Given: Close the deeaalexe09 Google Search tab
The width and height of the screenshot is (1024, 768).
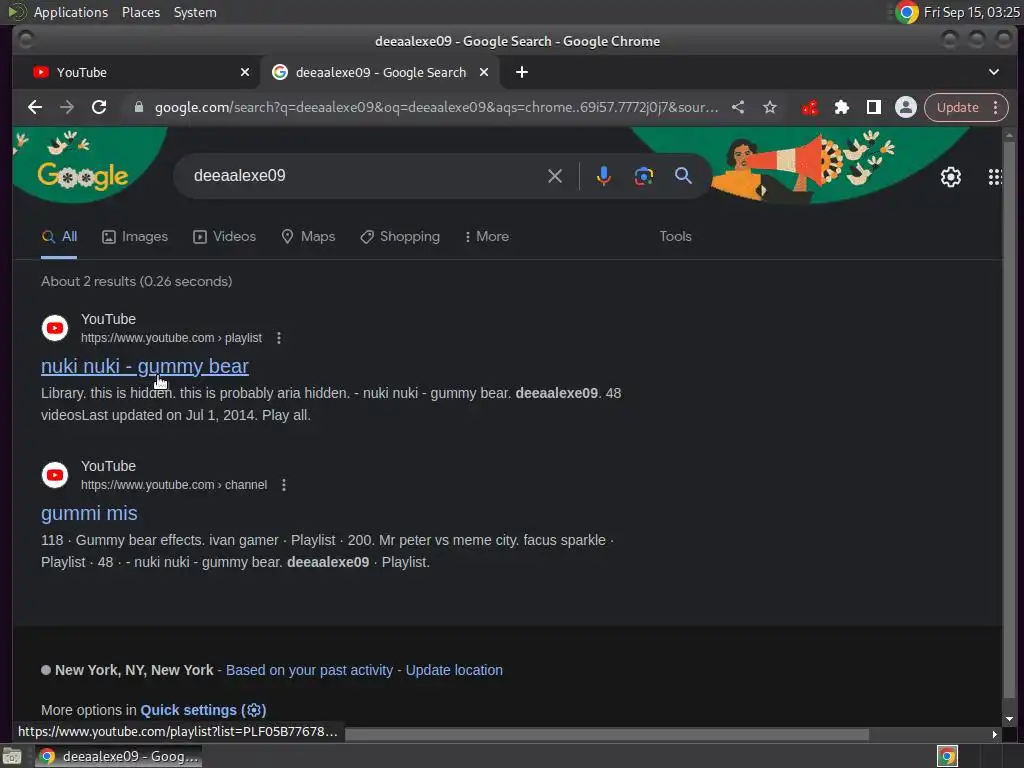Looking at the screenshot, I should [x=484, y=72].
